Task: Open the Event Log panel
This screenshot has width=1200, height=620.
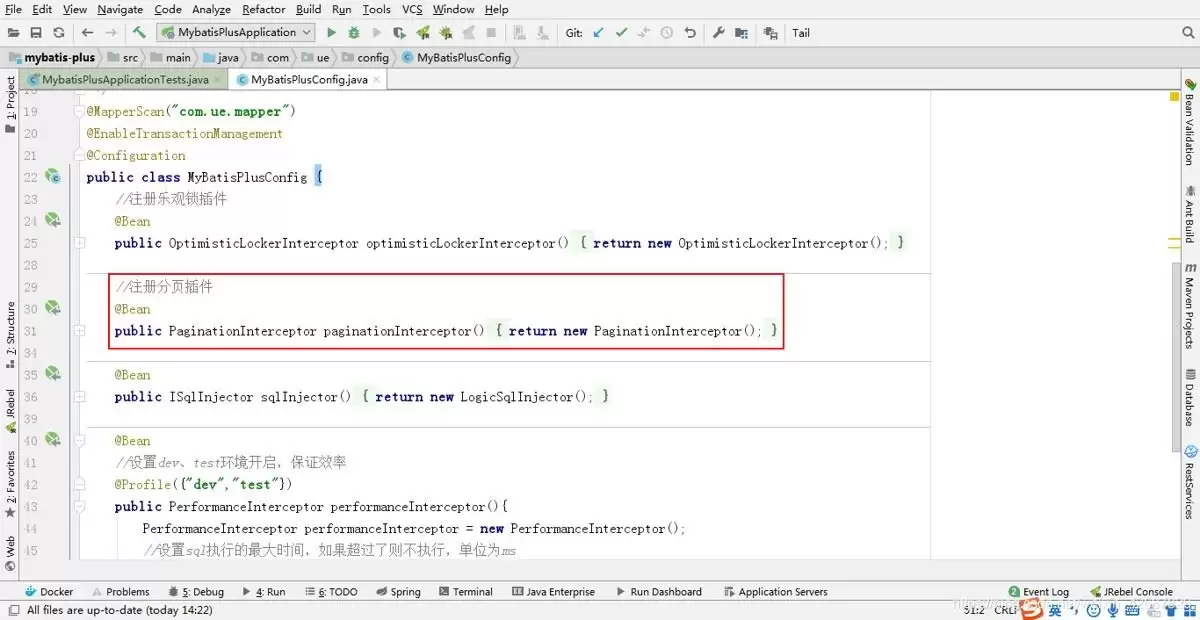Action: (x=1039, y=592)
